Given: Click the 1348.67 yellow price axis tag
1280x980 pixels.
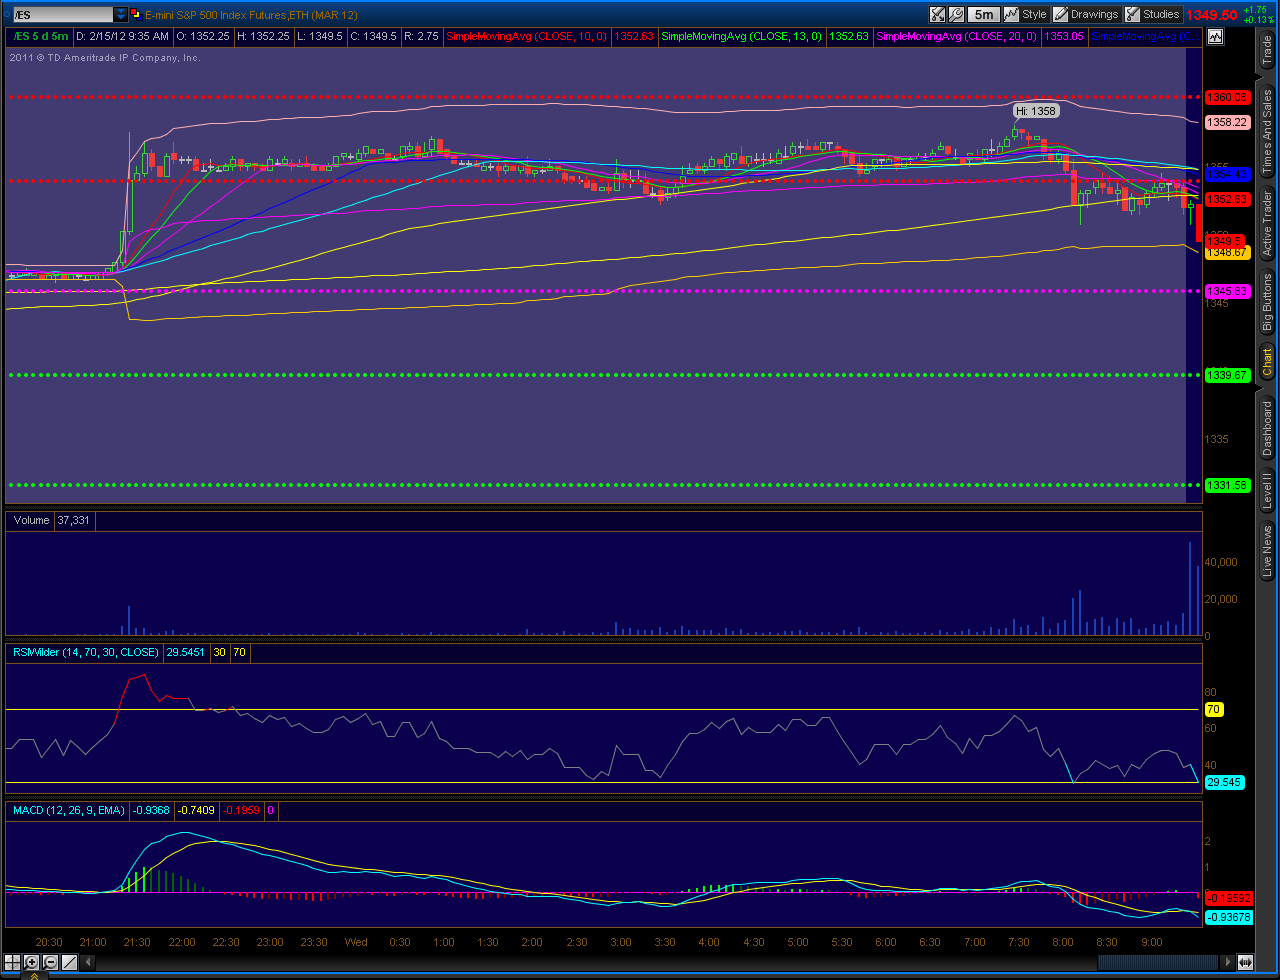Looking at the screenshot, I should point(1227,253).
